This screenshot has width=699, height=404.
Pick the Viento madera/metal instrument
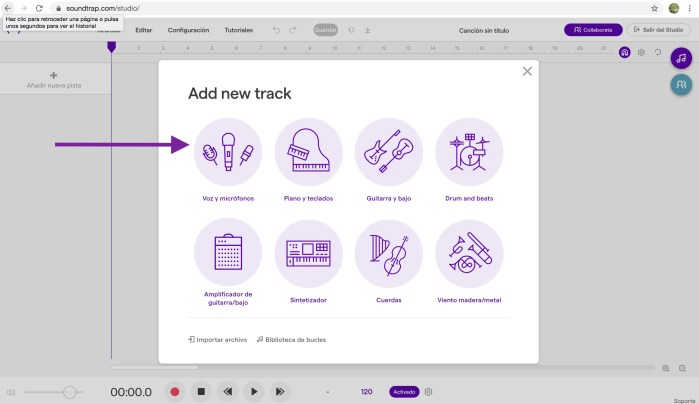(x=469, y=252)
